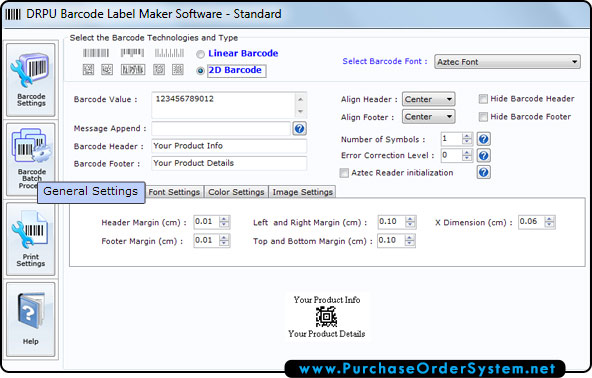The width and height of the screenshot is (592, 378).
Task: Click the first linear barcode sample icon
Action: click(x=96, y=53)
